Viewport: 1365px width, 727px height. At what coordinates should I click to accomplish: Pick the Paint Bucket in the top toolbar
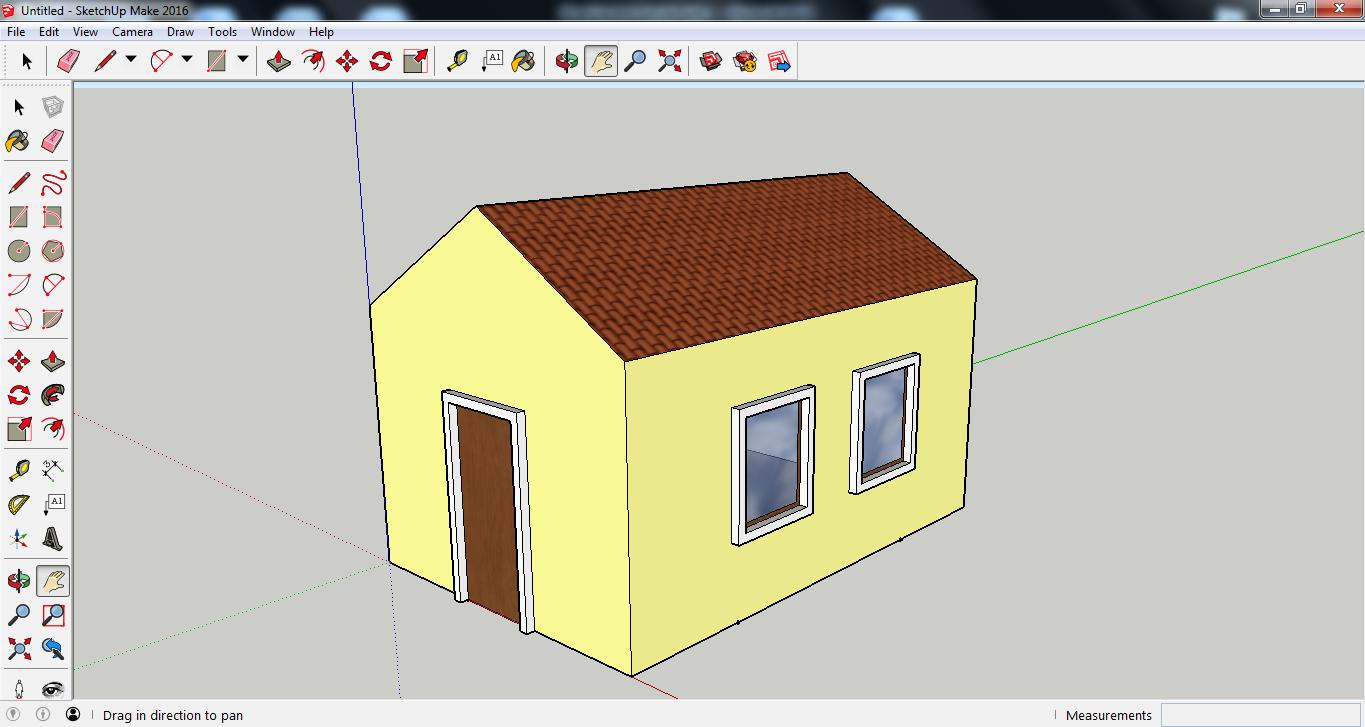click(x=523, y=61)
